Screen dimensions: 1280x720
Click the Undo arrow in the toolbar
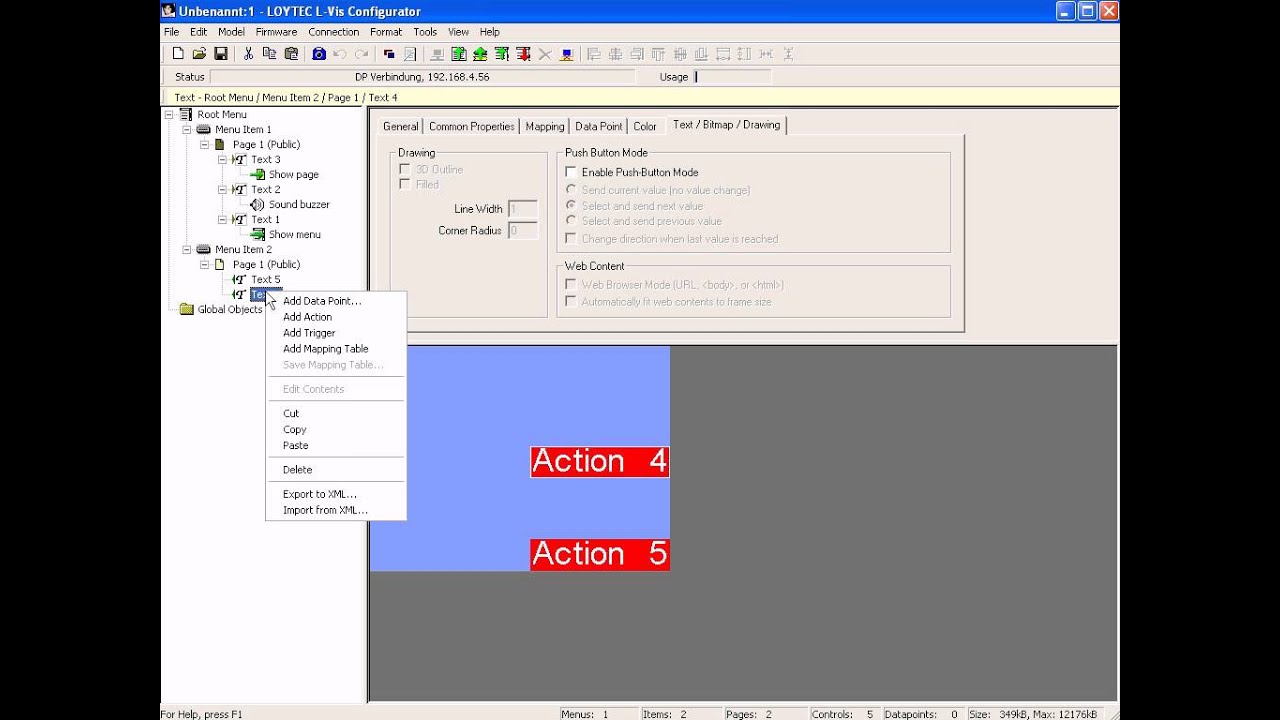click(x=340, y=54)
